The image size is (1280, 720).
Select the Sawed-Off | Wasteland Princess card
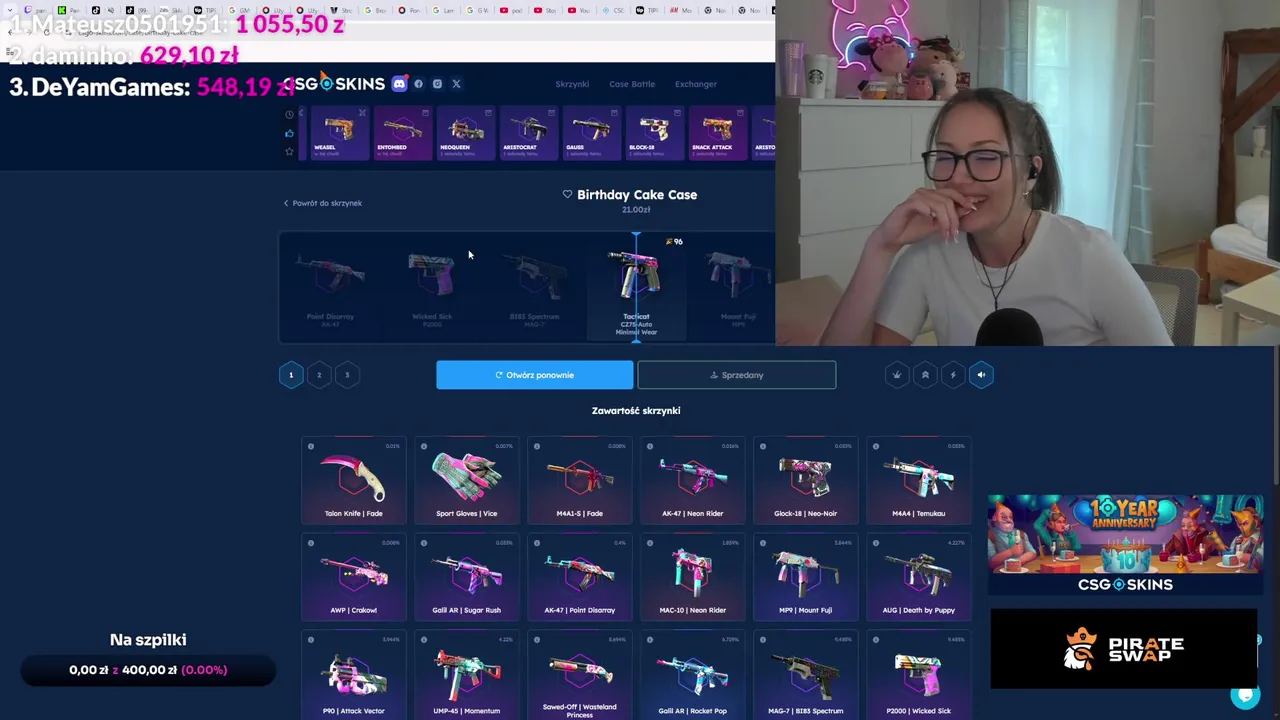coord(579,675)
